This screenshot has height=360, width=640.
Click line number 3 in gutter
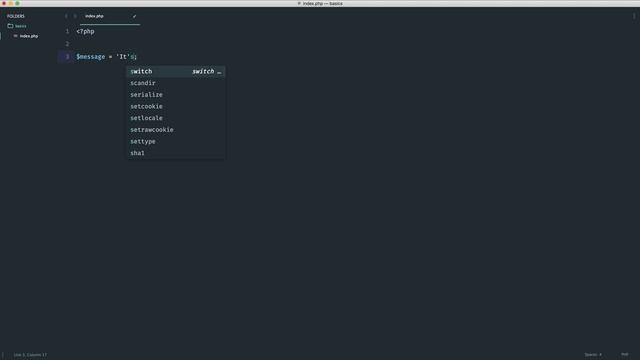[x=67, y=57]
